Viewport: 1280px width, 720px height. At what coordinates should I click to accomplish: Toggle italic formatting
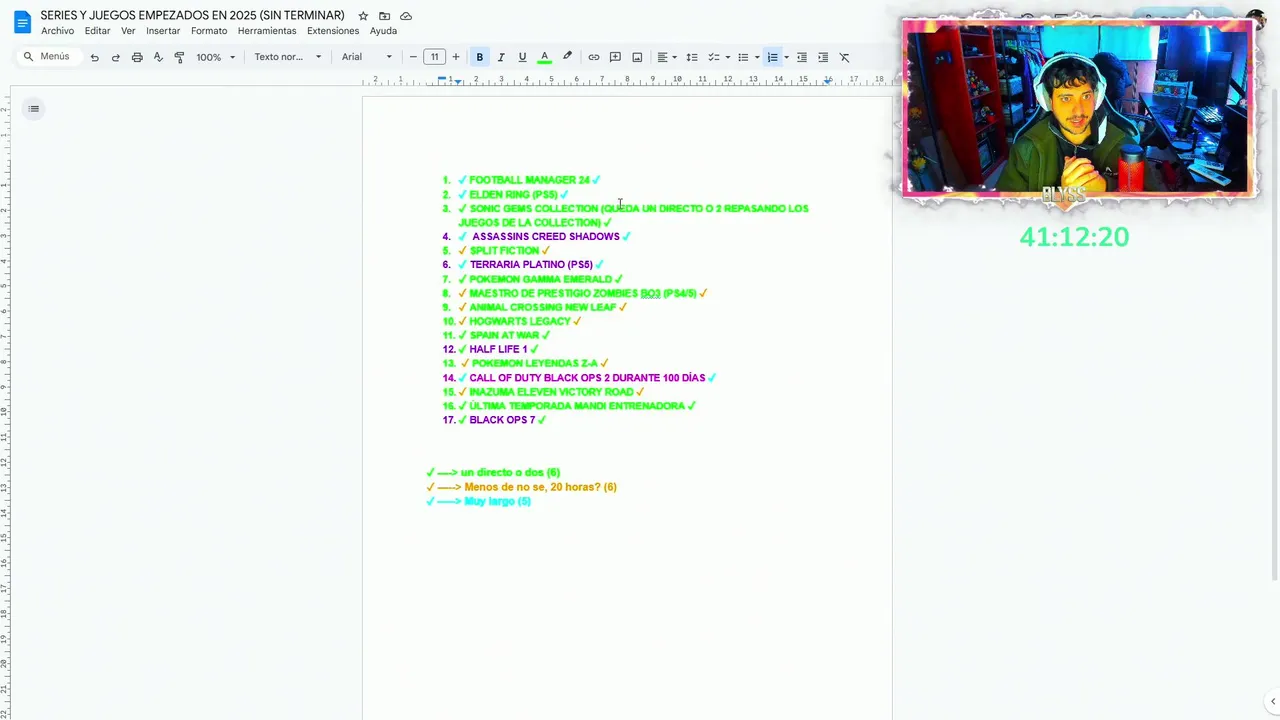coord(501,57)
